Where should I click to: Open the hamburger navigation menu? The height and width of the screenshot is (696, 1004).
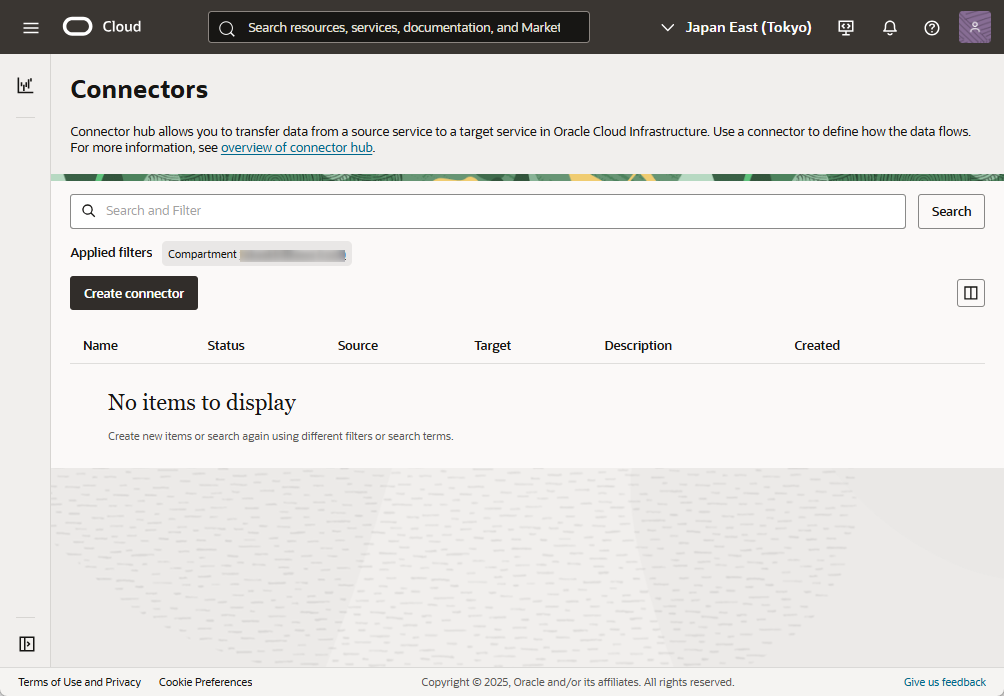31,27
